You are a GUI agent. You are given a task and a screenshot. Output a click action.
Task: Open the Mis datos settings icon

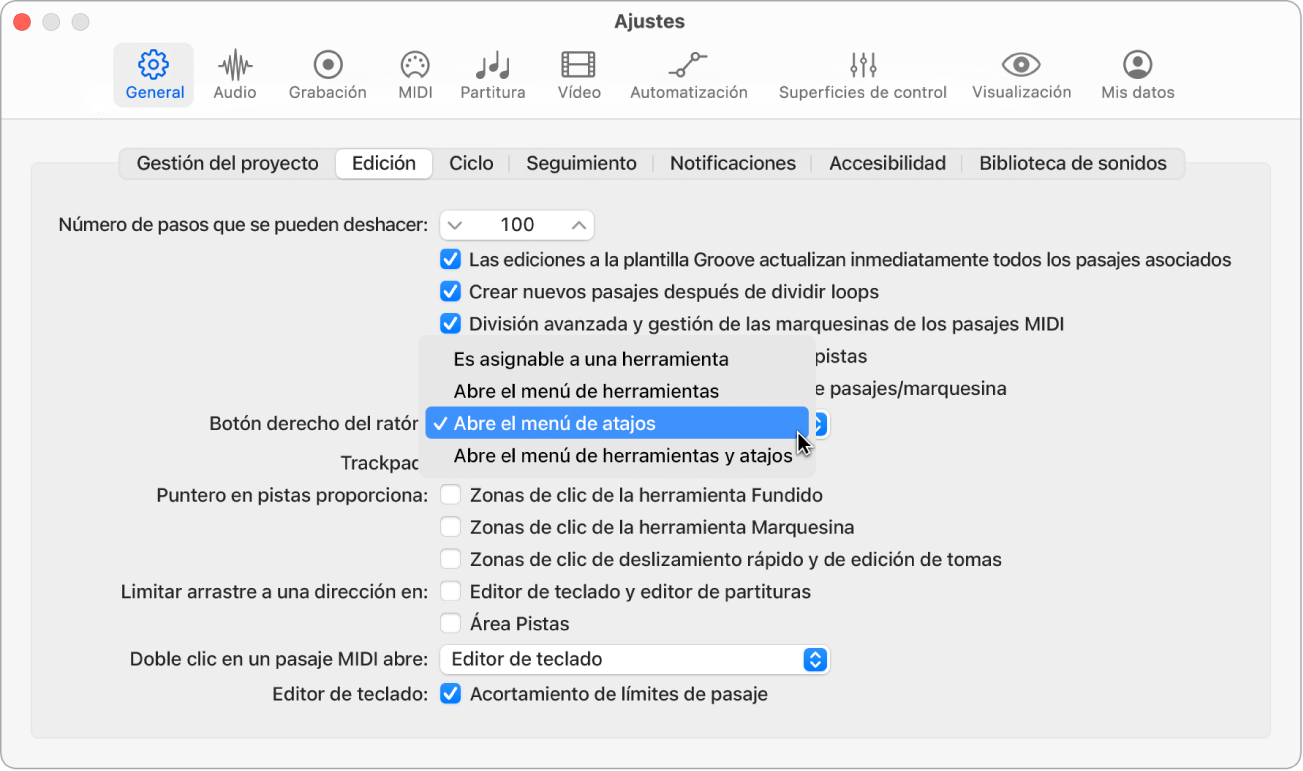tap(1136, 74)
